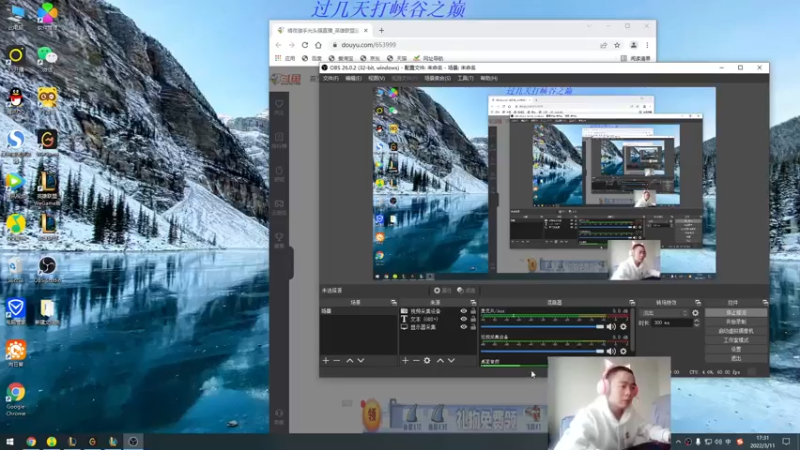The image size is (800, 450).
Task: Switch to OBS in taskbar
Action: click(x=133, y=441)
